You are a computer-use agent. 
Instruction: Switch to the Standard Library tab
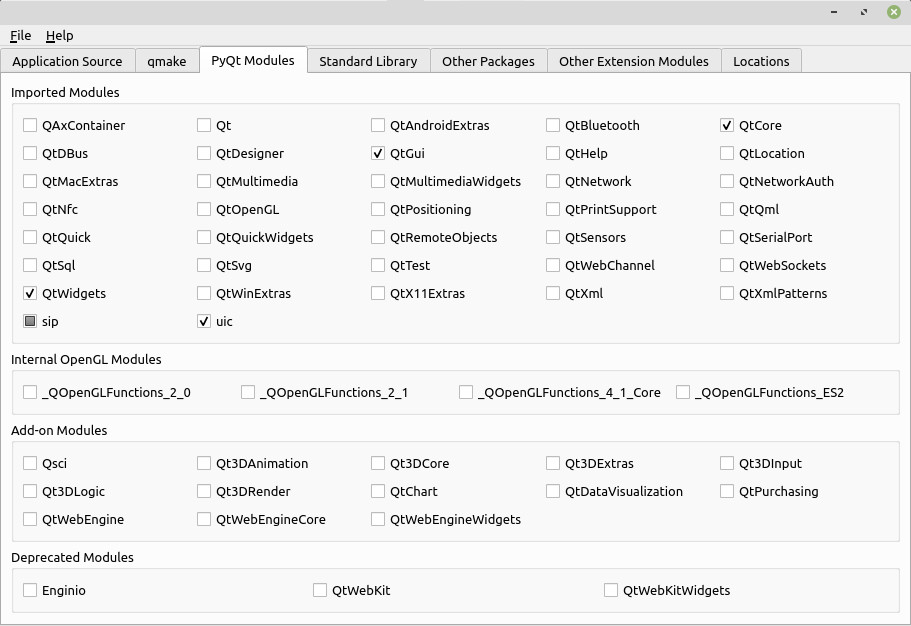point(368,61)
